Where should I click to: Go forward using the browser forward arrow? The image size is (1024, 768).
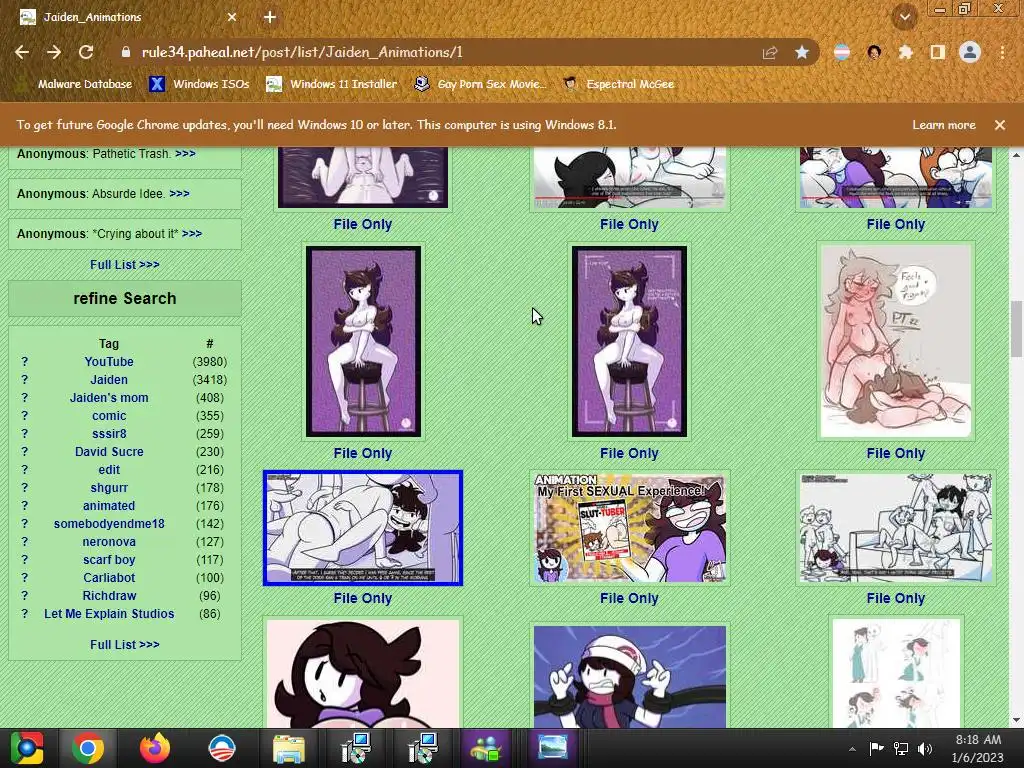point(54,52)
